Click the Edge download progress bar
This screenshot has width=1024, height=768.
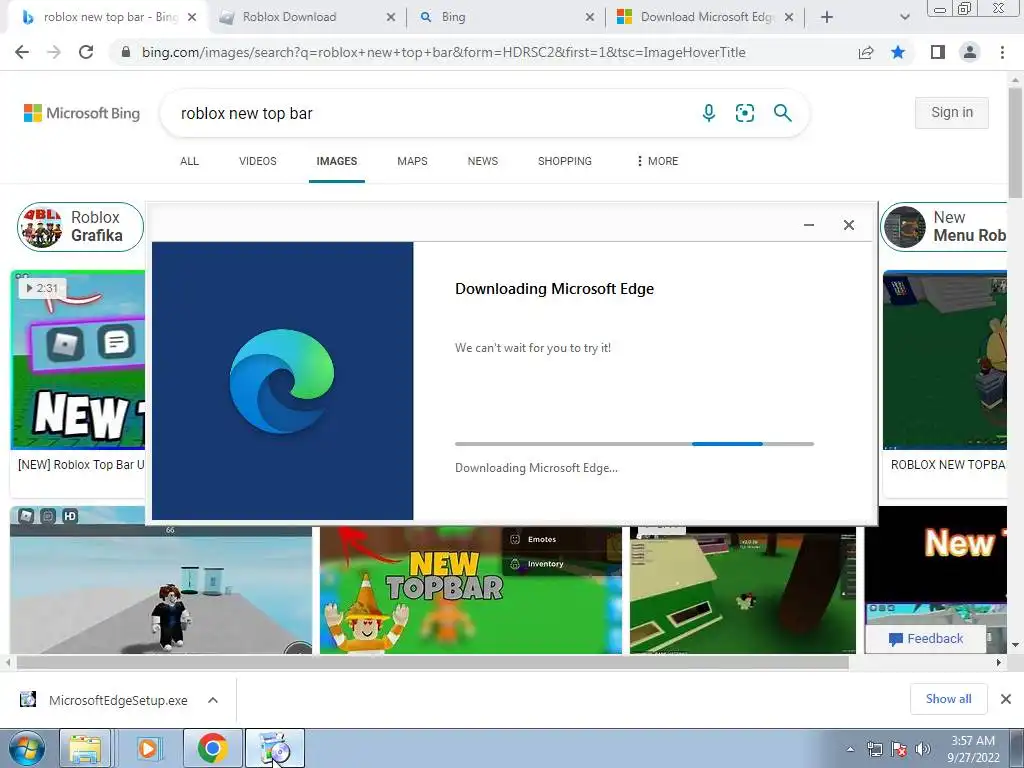coord(634,444)
